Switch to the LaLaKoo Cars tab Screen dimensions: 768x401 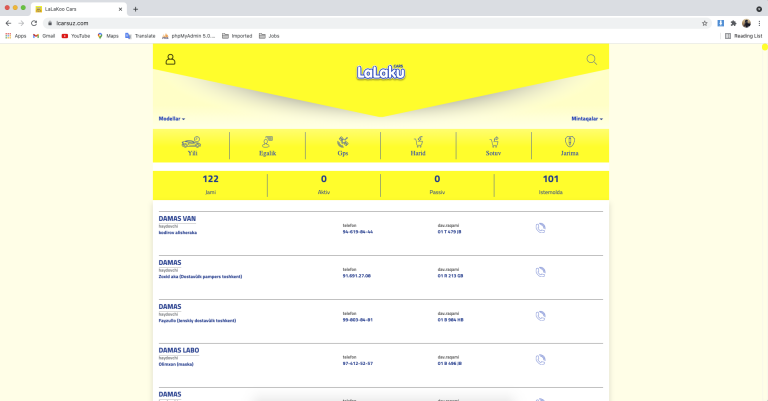pyautogui.click(x=78, y=9)
